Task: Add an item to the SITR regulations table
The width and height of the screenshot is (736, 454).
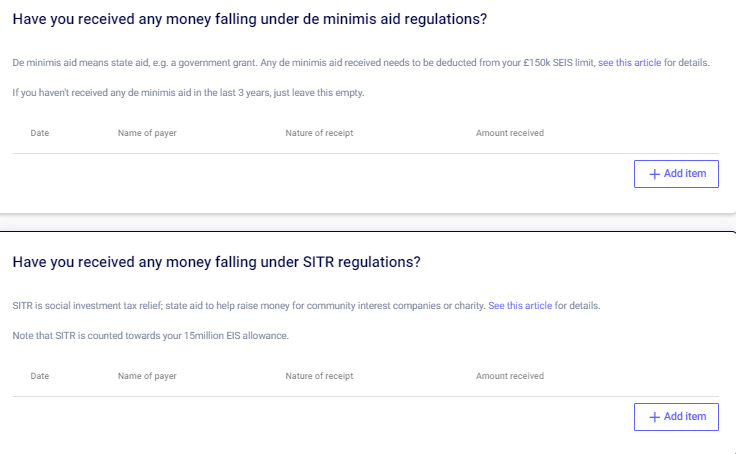Action: pyautogui.click(x=676, y=417)
